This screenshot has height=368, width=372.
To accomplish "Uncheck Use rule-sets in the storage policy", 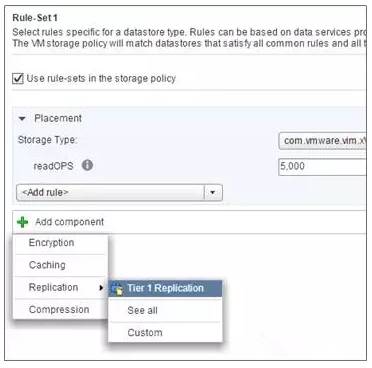I will tap(18, 79).
